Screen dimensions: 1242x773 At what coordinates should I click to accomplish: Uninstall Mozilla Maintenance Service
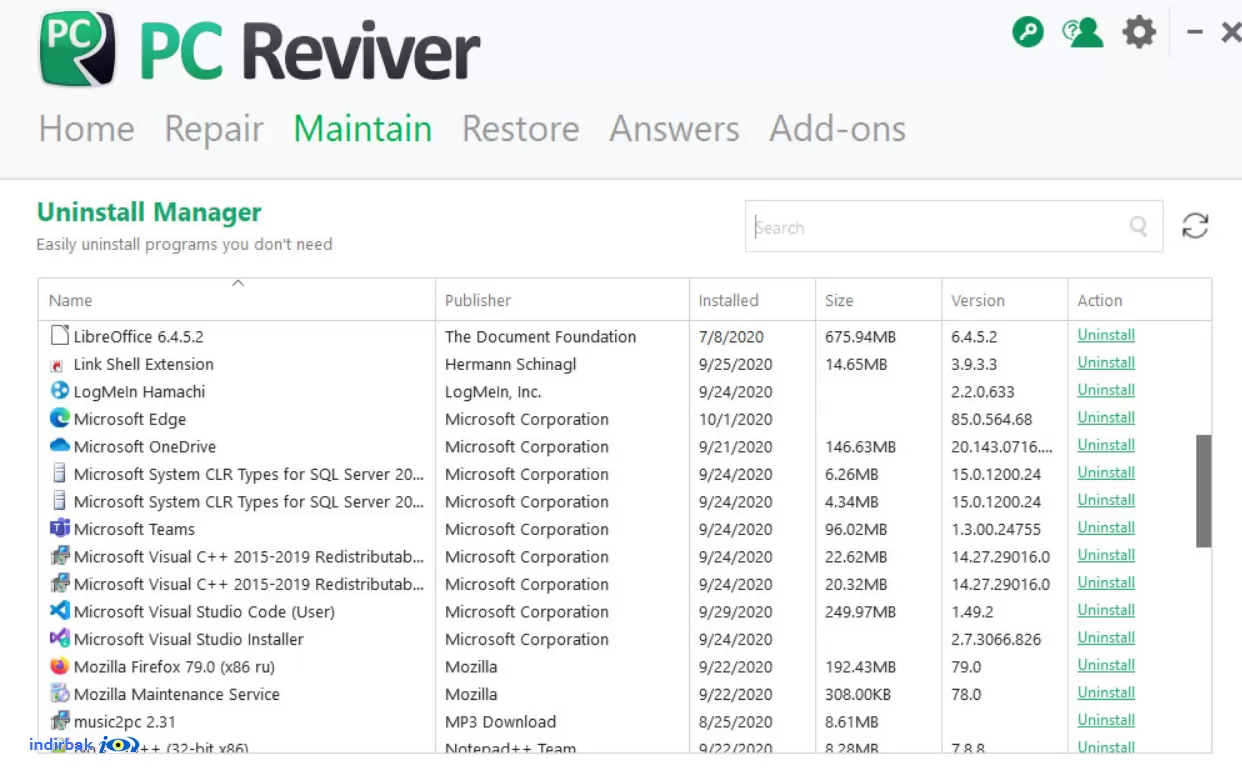pyautogui.click(x=1106, y=693)
